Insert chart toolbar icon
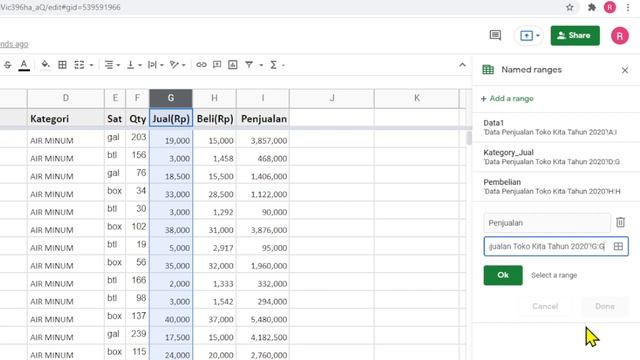This screenshot has height=360, width=640. pyautogui.click(x=233, y=65)
